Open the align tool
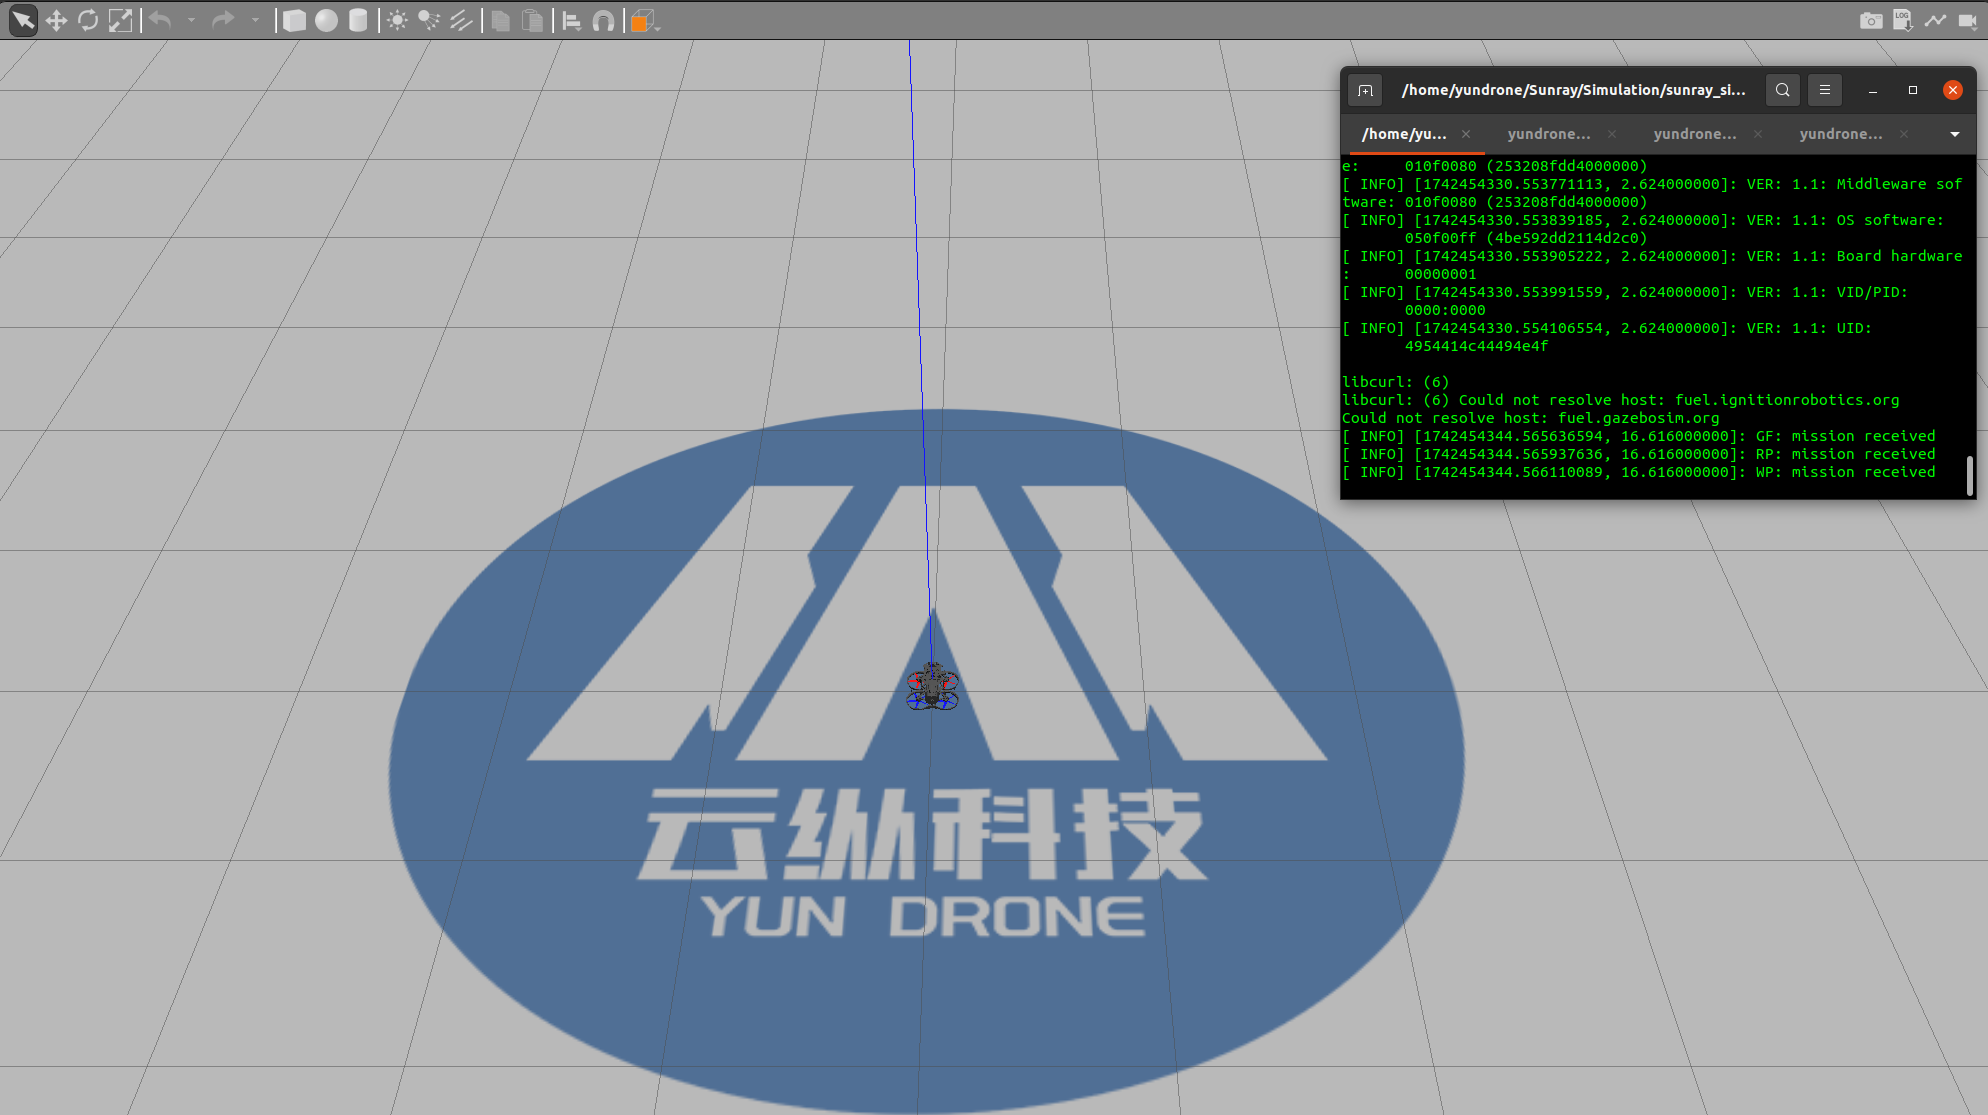Image resolution: width=1988 pixels, height=1115 pixels. pos(572,20)
